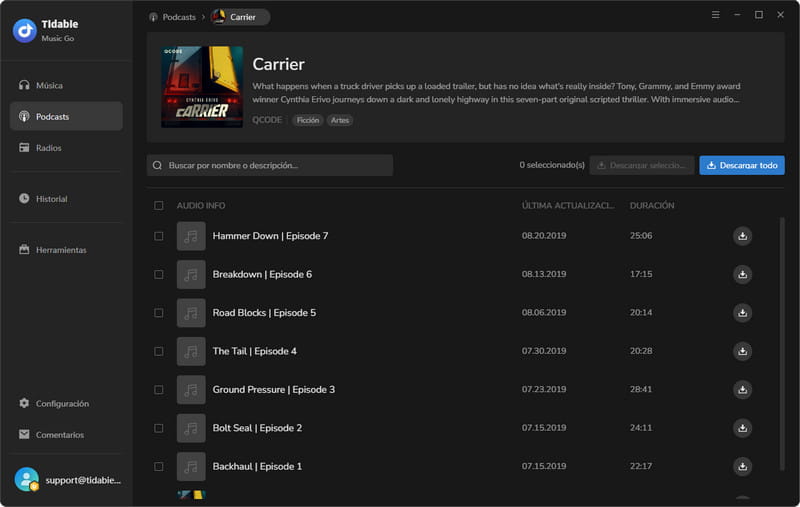This screenshot has width=800, height=507.
Task: Check the Hammer Down Episode 7 checkbox
Action: click(x=159, y=236)
